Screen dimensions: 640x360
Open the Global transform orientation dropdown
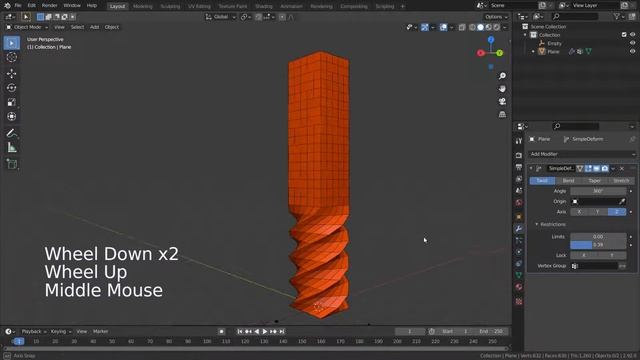point(220,17)
